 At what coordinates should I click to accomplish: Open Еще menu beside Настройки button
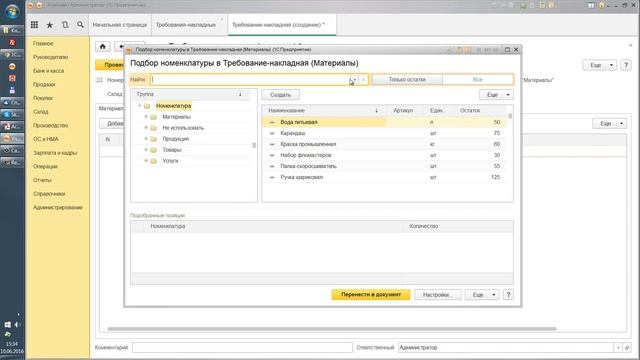[x=482, y=295]
